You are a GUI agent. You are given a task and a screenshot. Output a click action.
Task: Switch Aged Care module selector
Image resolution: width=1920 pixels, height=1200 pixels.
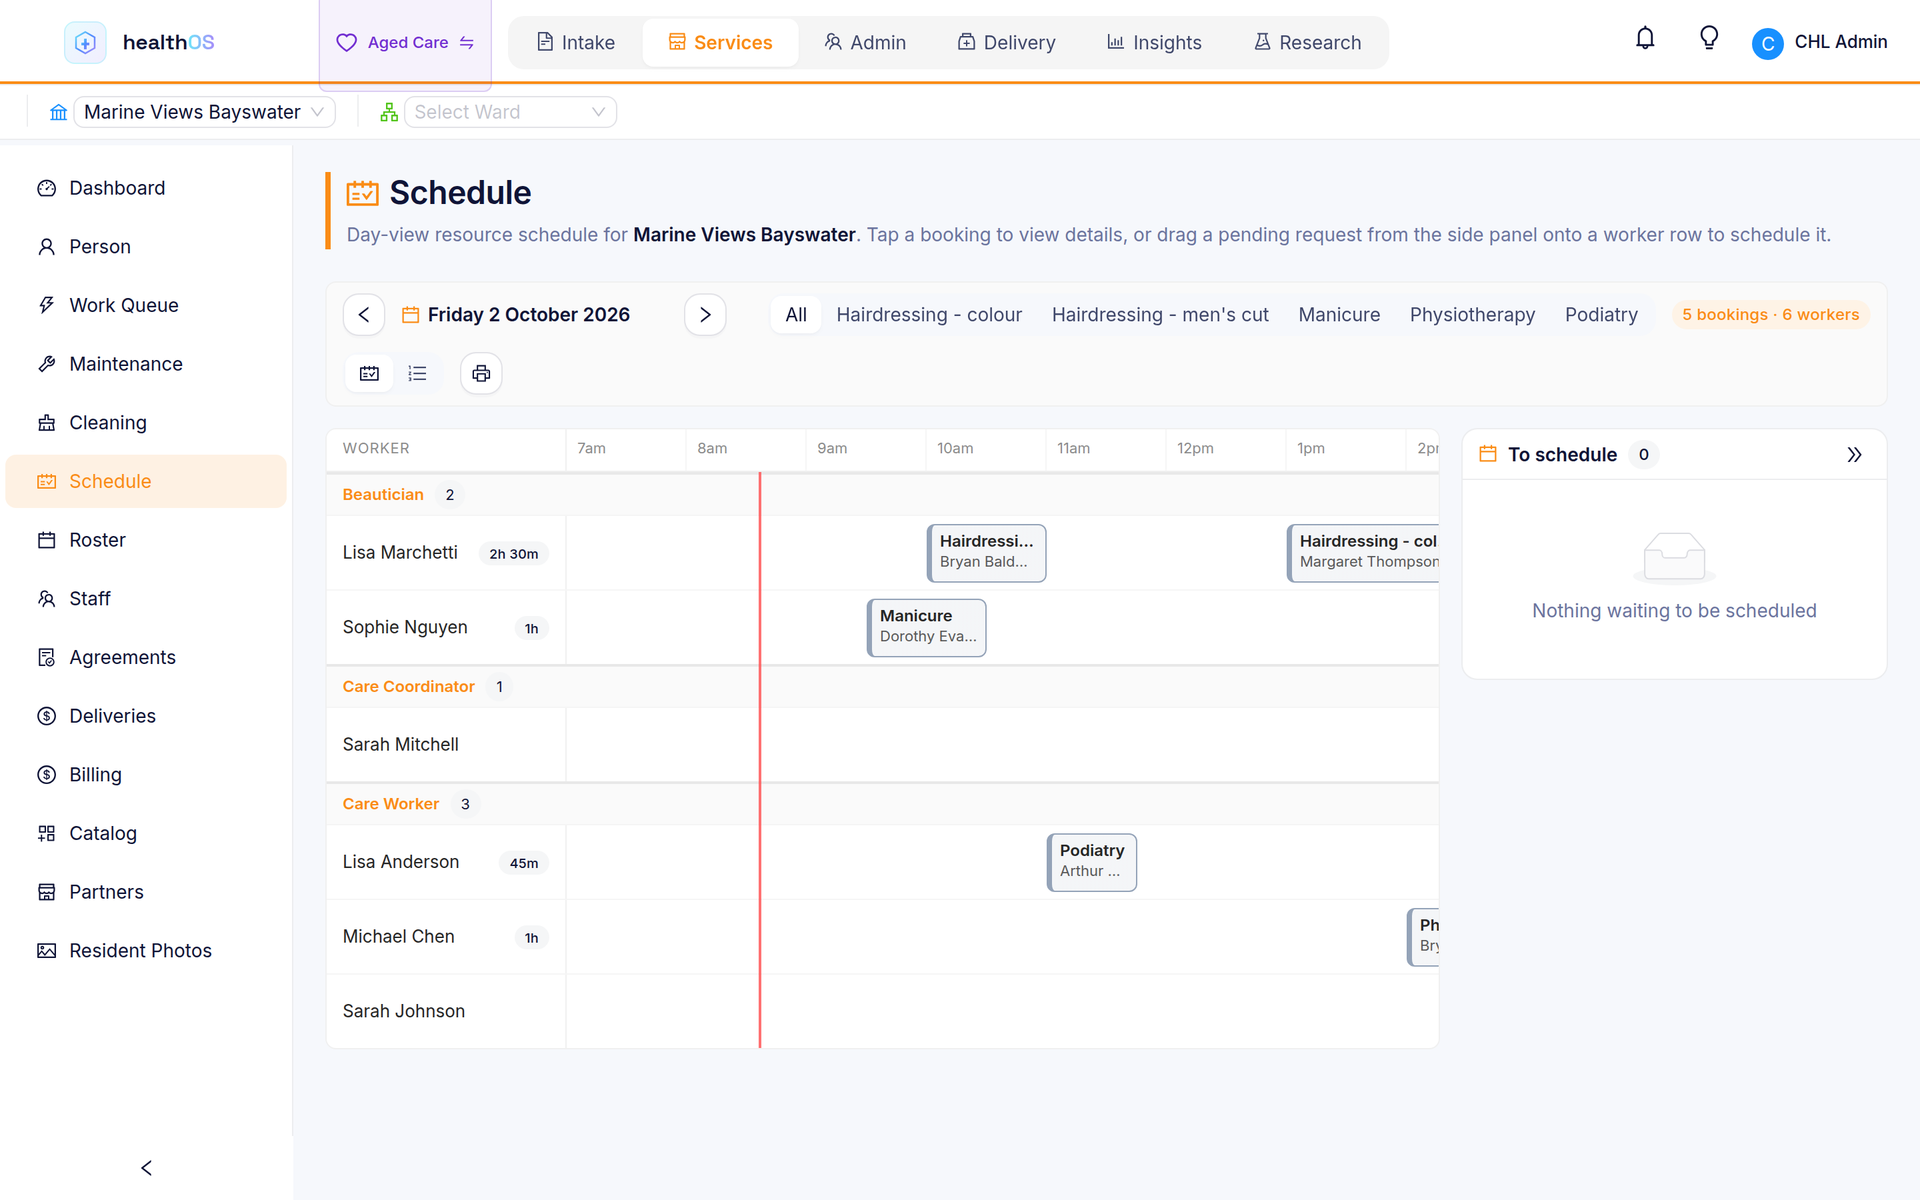[x=405, y=42]
